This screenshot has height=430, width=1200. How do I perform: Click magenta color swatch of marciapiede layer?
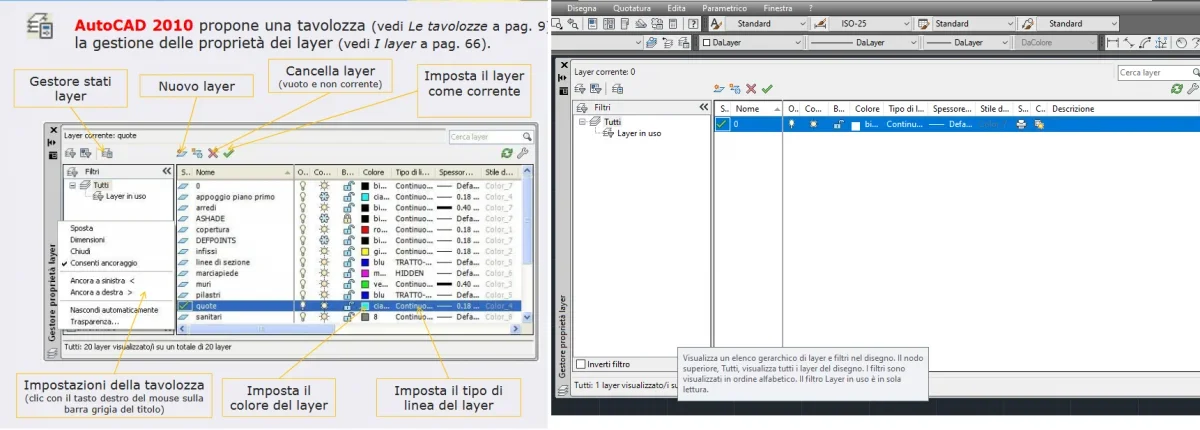tap(364, 273)
